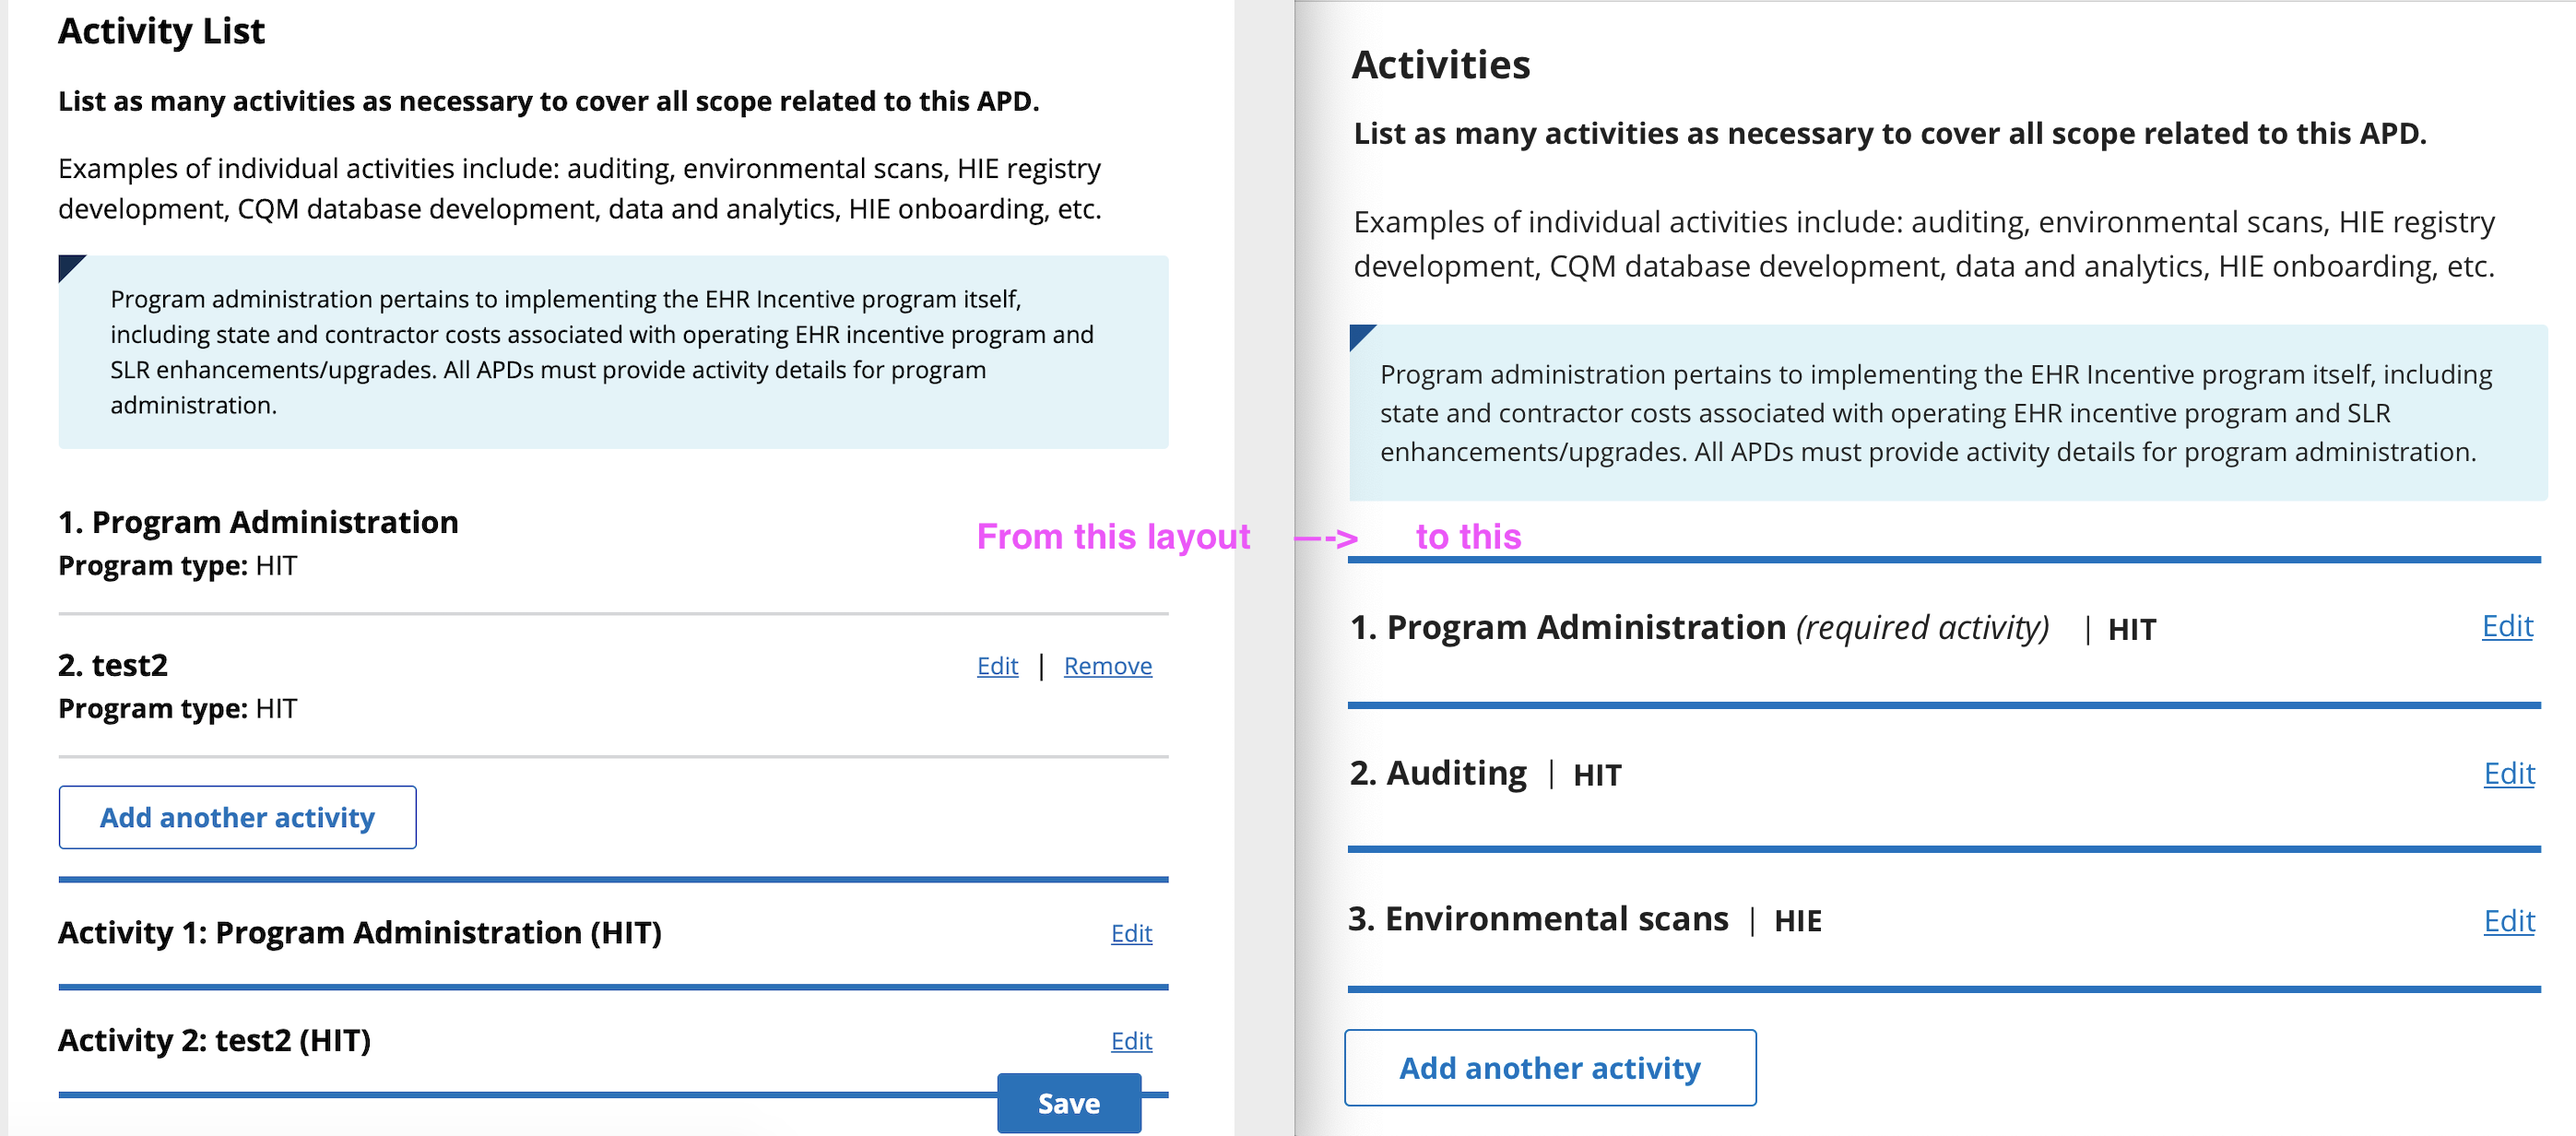Select the 2. test2 entry heading
Screen dimensions: 2576x1136
[x=113, y=664]
